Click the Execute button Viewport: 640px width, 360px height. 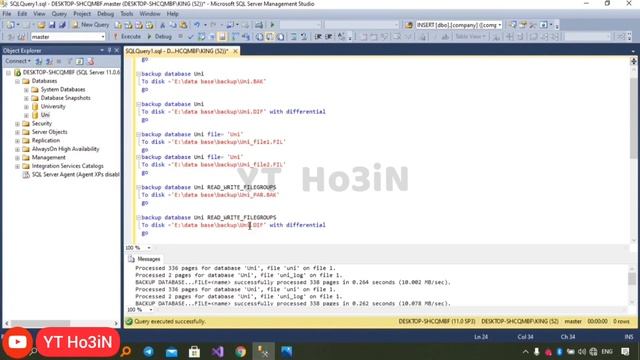(x=127, y=36)
